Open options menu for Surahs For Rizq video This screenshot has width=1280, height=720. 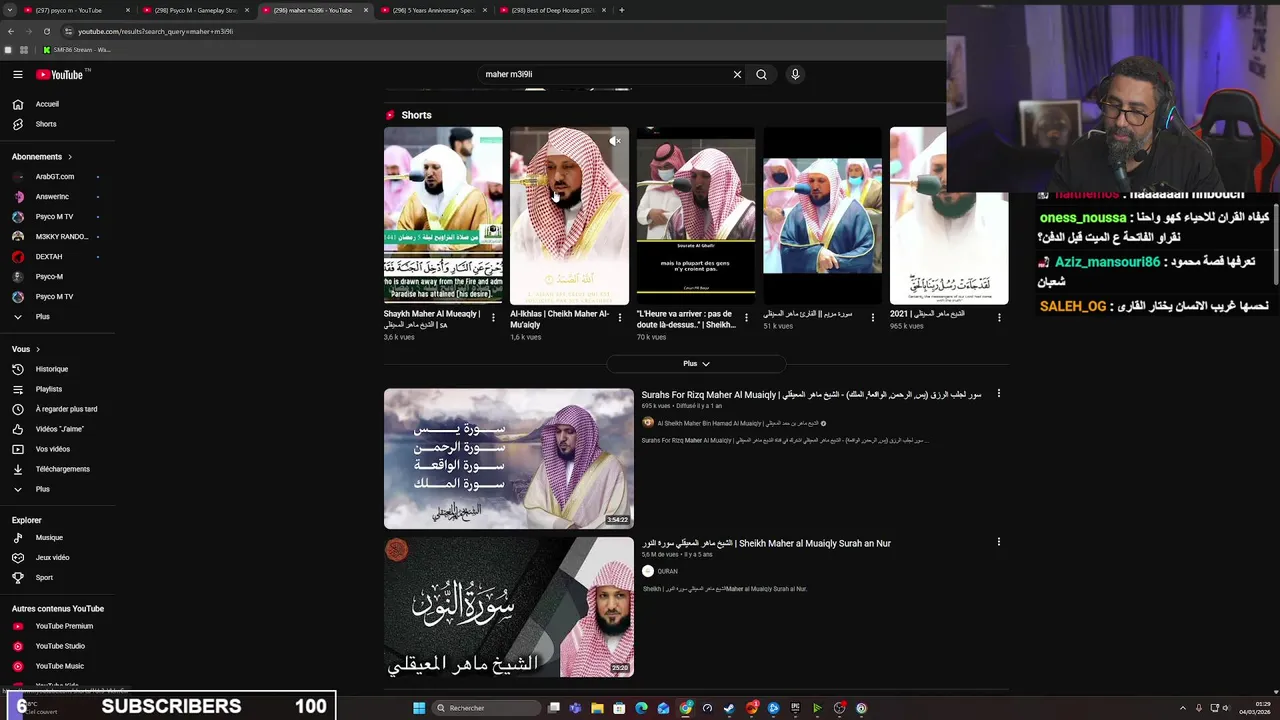click(998, 394)
